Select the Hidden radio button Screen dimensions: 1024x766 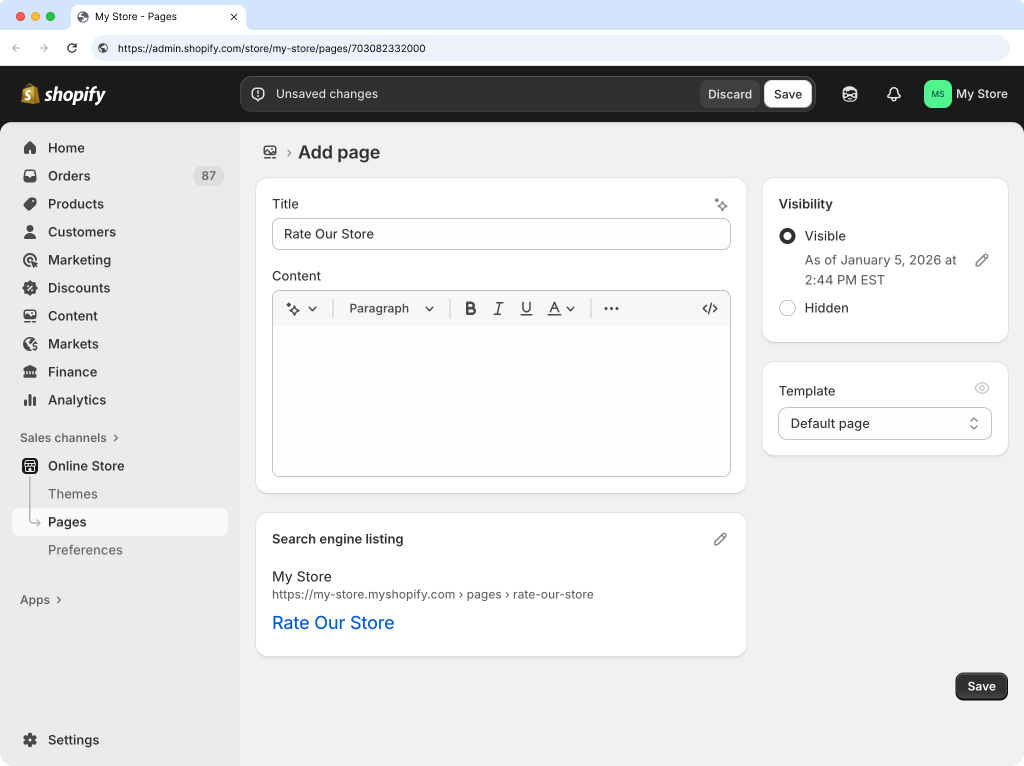click(788, 308)
